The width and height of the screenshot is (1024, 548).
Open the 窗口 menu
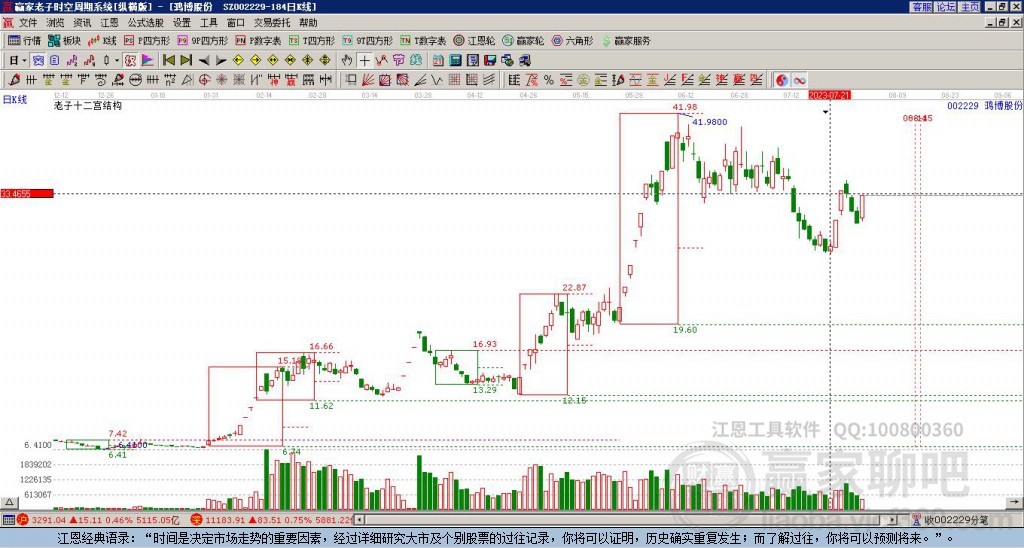(236, 23)
